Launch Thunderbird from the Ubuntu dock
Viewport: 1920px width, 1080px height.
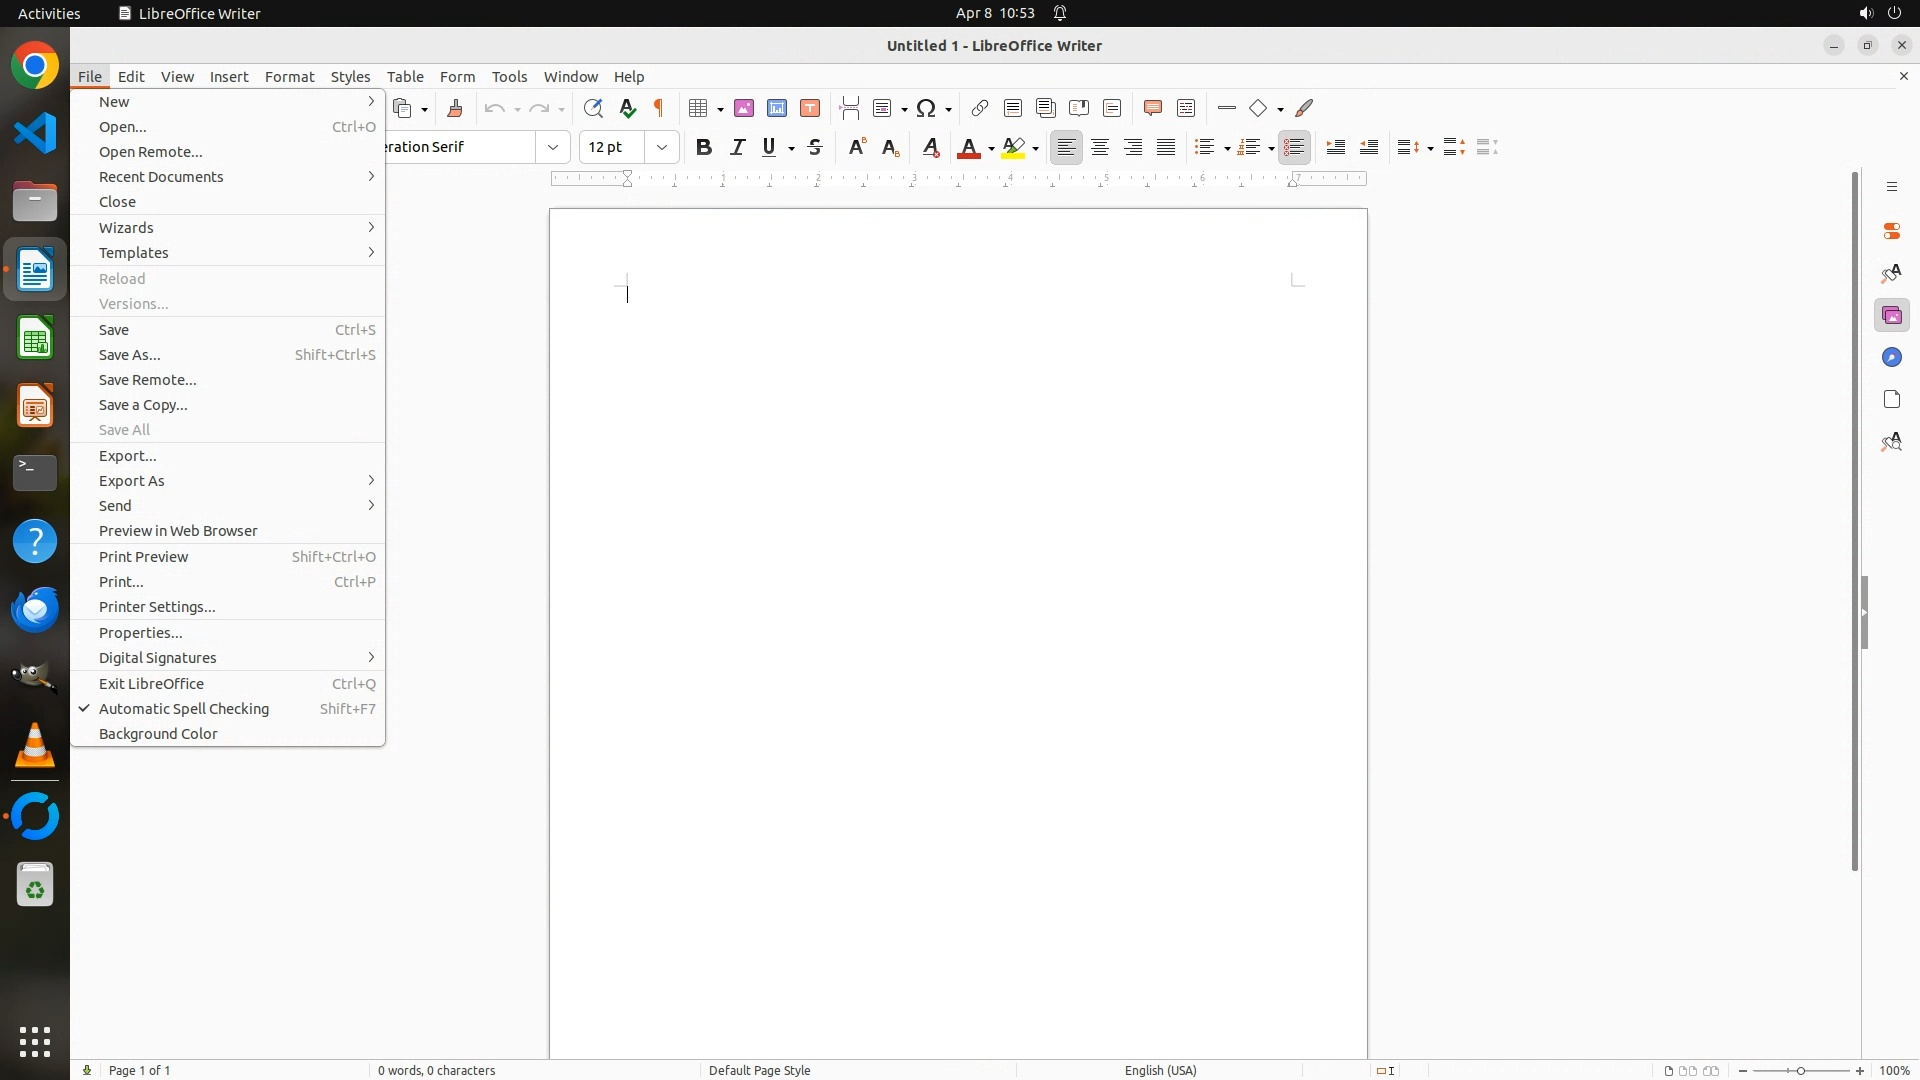[x=35, y=609]
